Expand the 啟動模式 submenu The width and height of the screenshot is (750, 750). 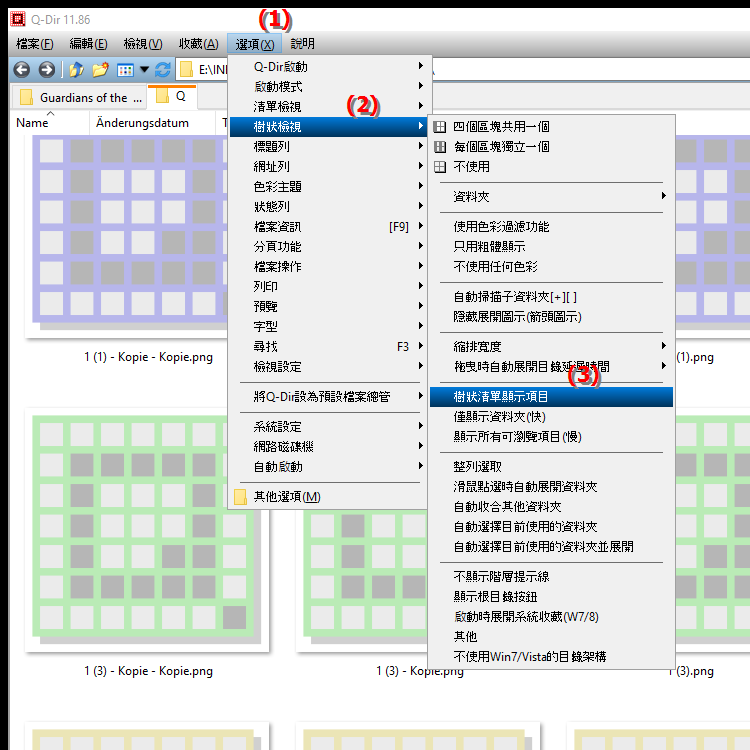328,87
